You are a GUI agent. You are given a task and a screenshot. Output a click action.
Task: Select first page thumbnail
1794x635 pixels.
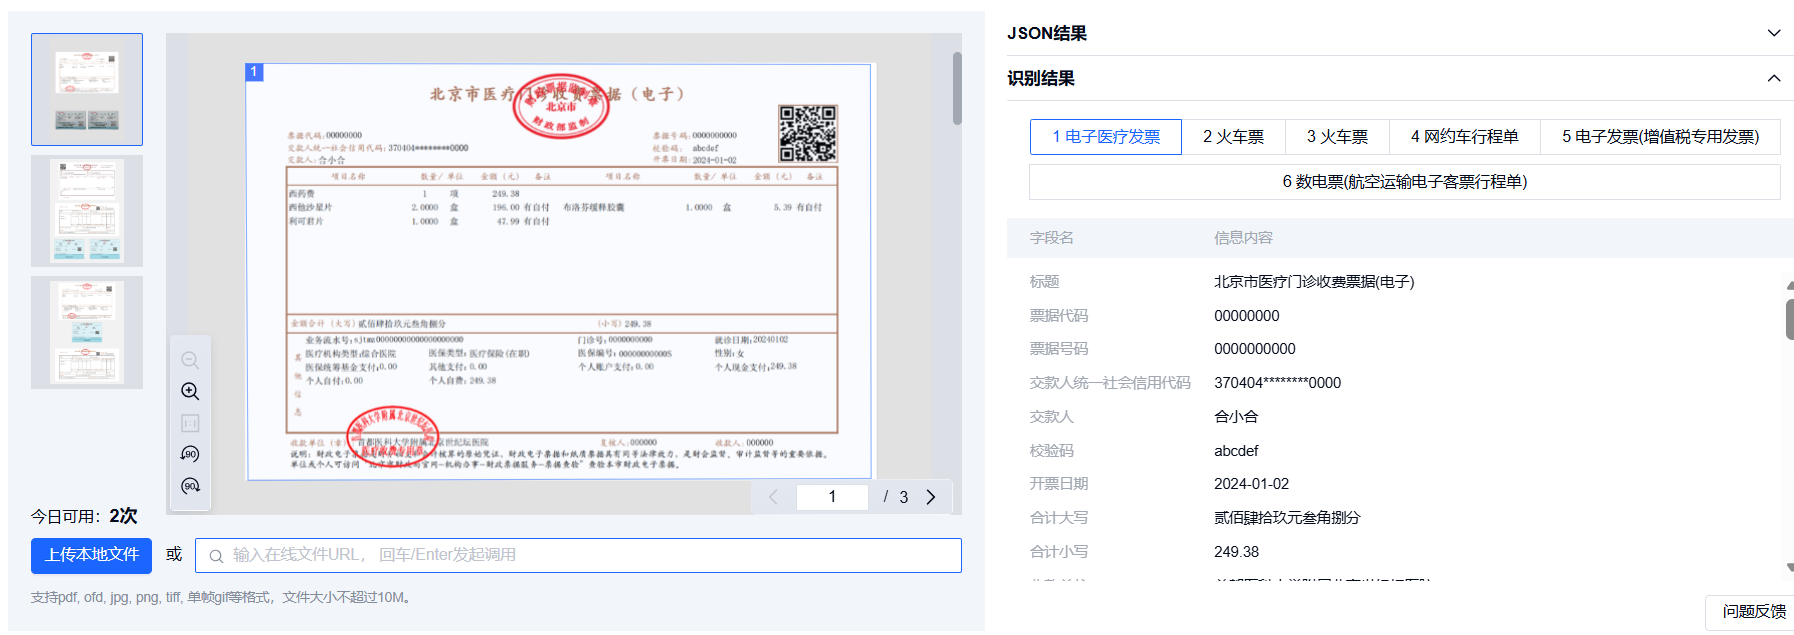click(87, 90)
